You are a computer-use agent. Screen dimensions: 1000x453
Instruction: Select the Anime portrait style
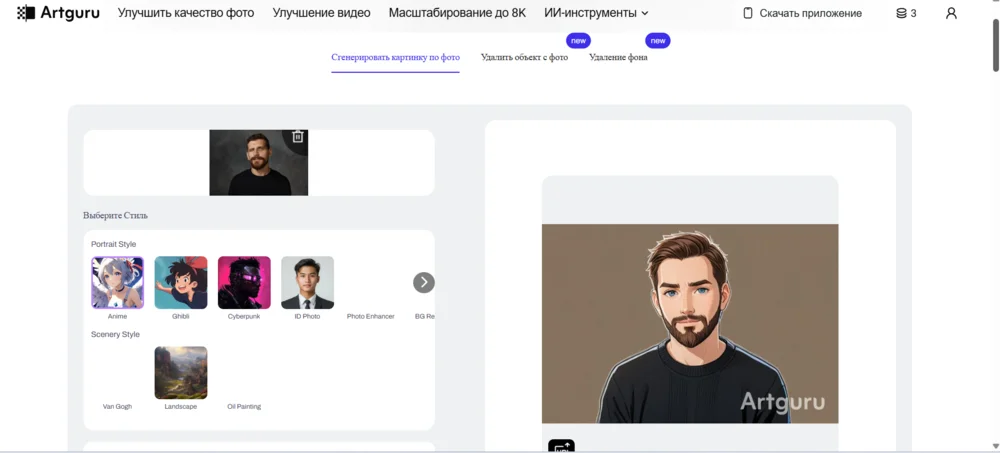(x=117, y=283)
